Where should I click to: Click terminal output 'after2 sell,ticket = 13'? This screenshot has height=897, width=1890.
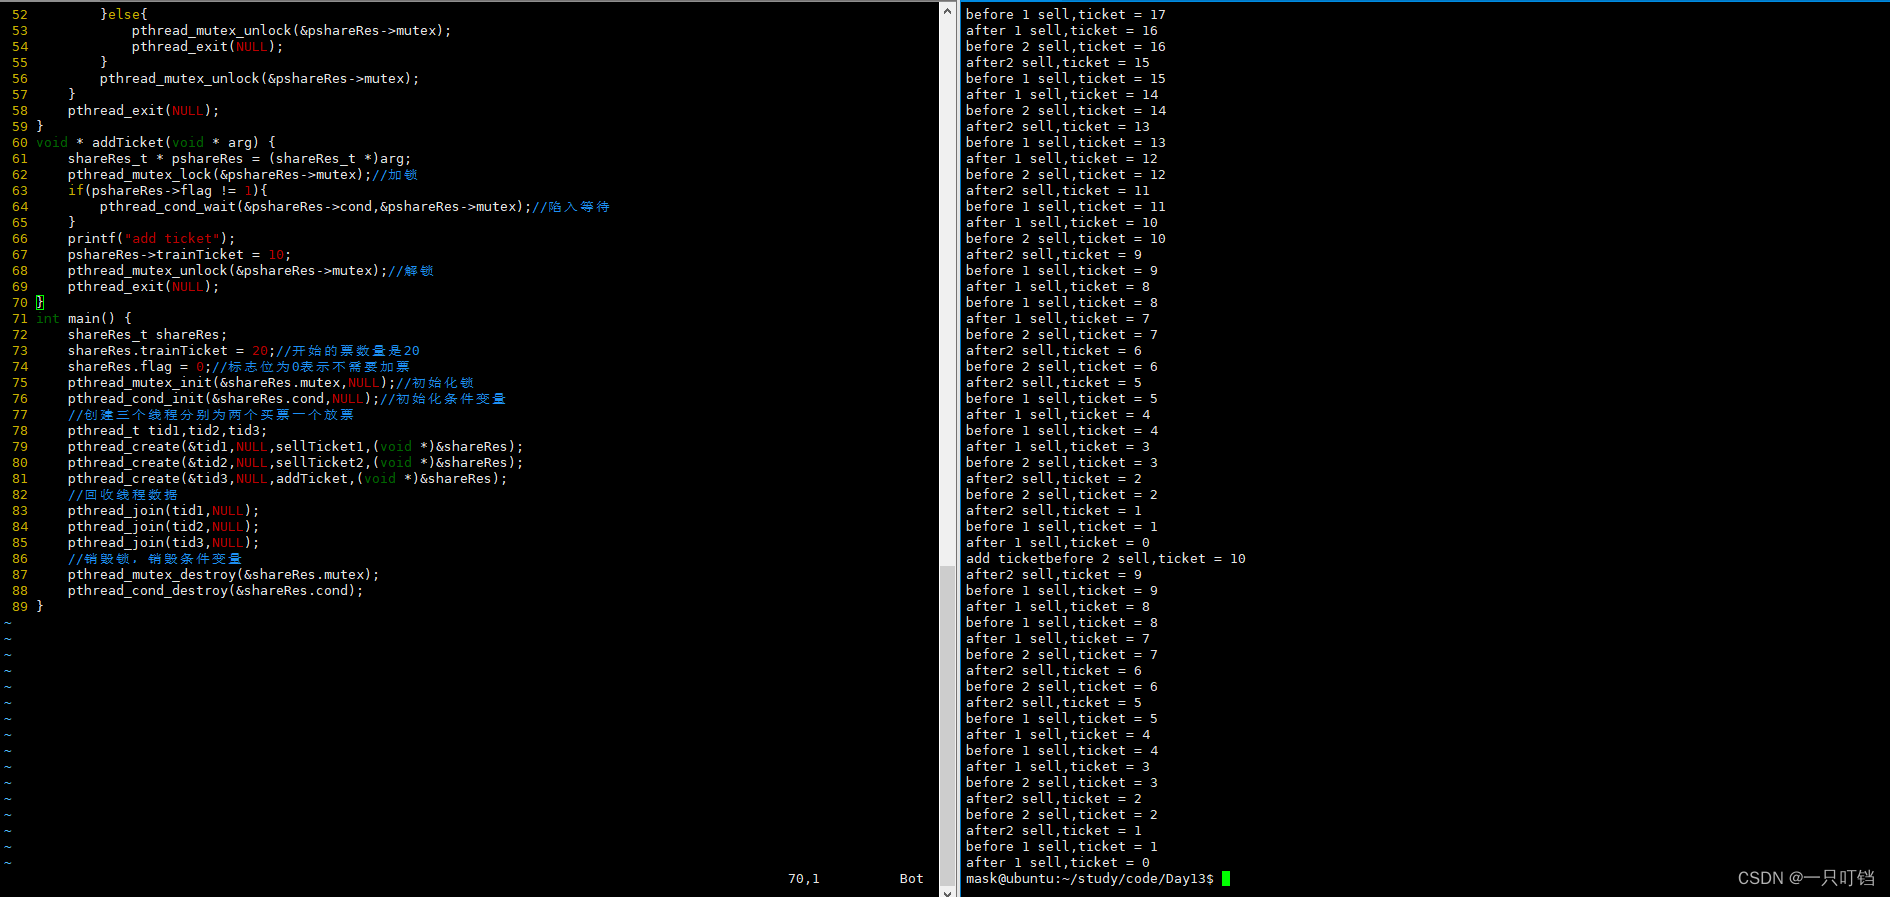1058,127
